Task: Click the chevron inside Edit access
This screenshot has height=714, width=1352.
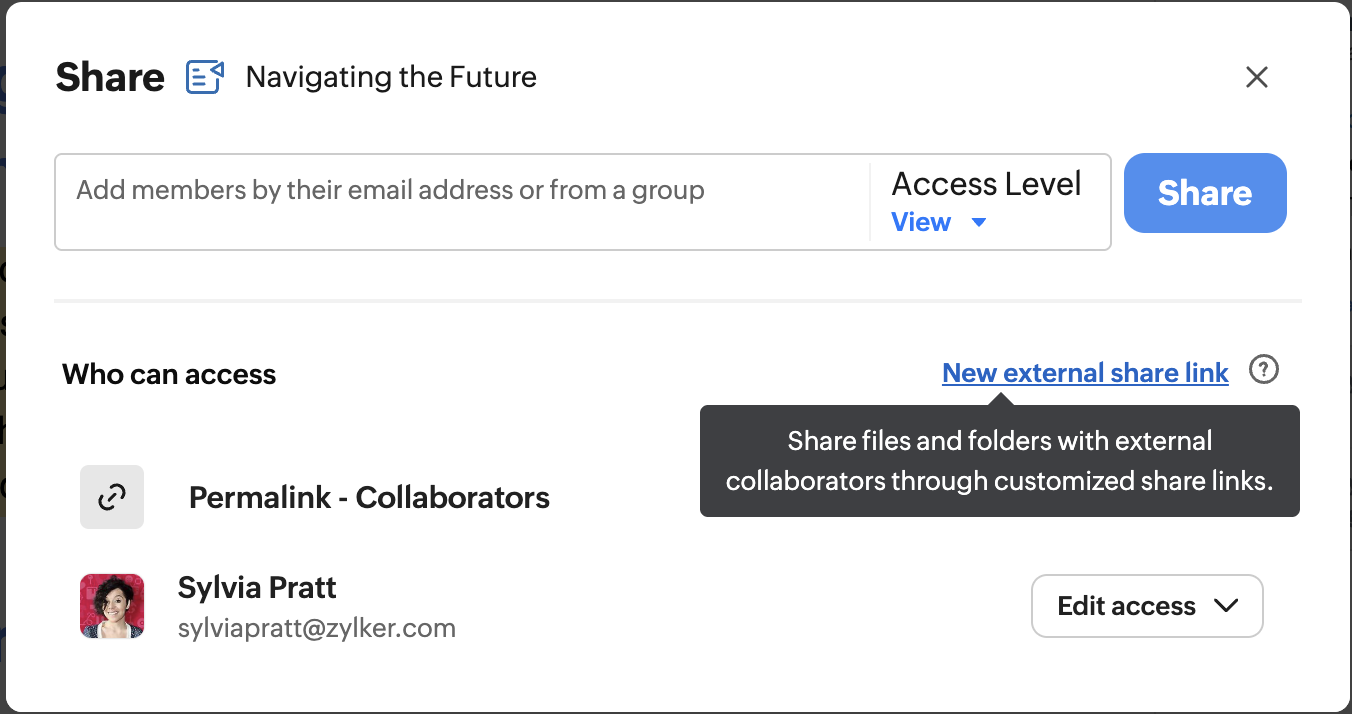Action: tap(1226, 606)
